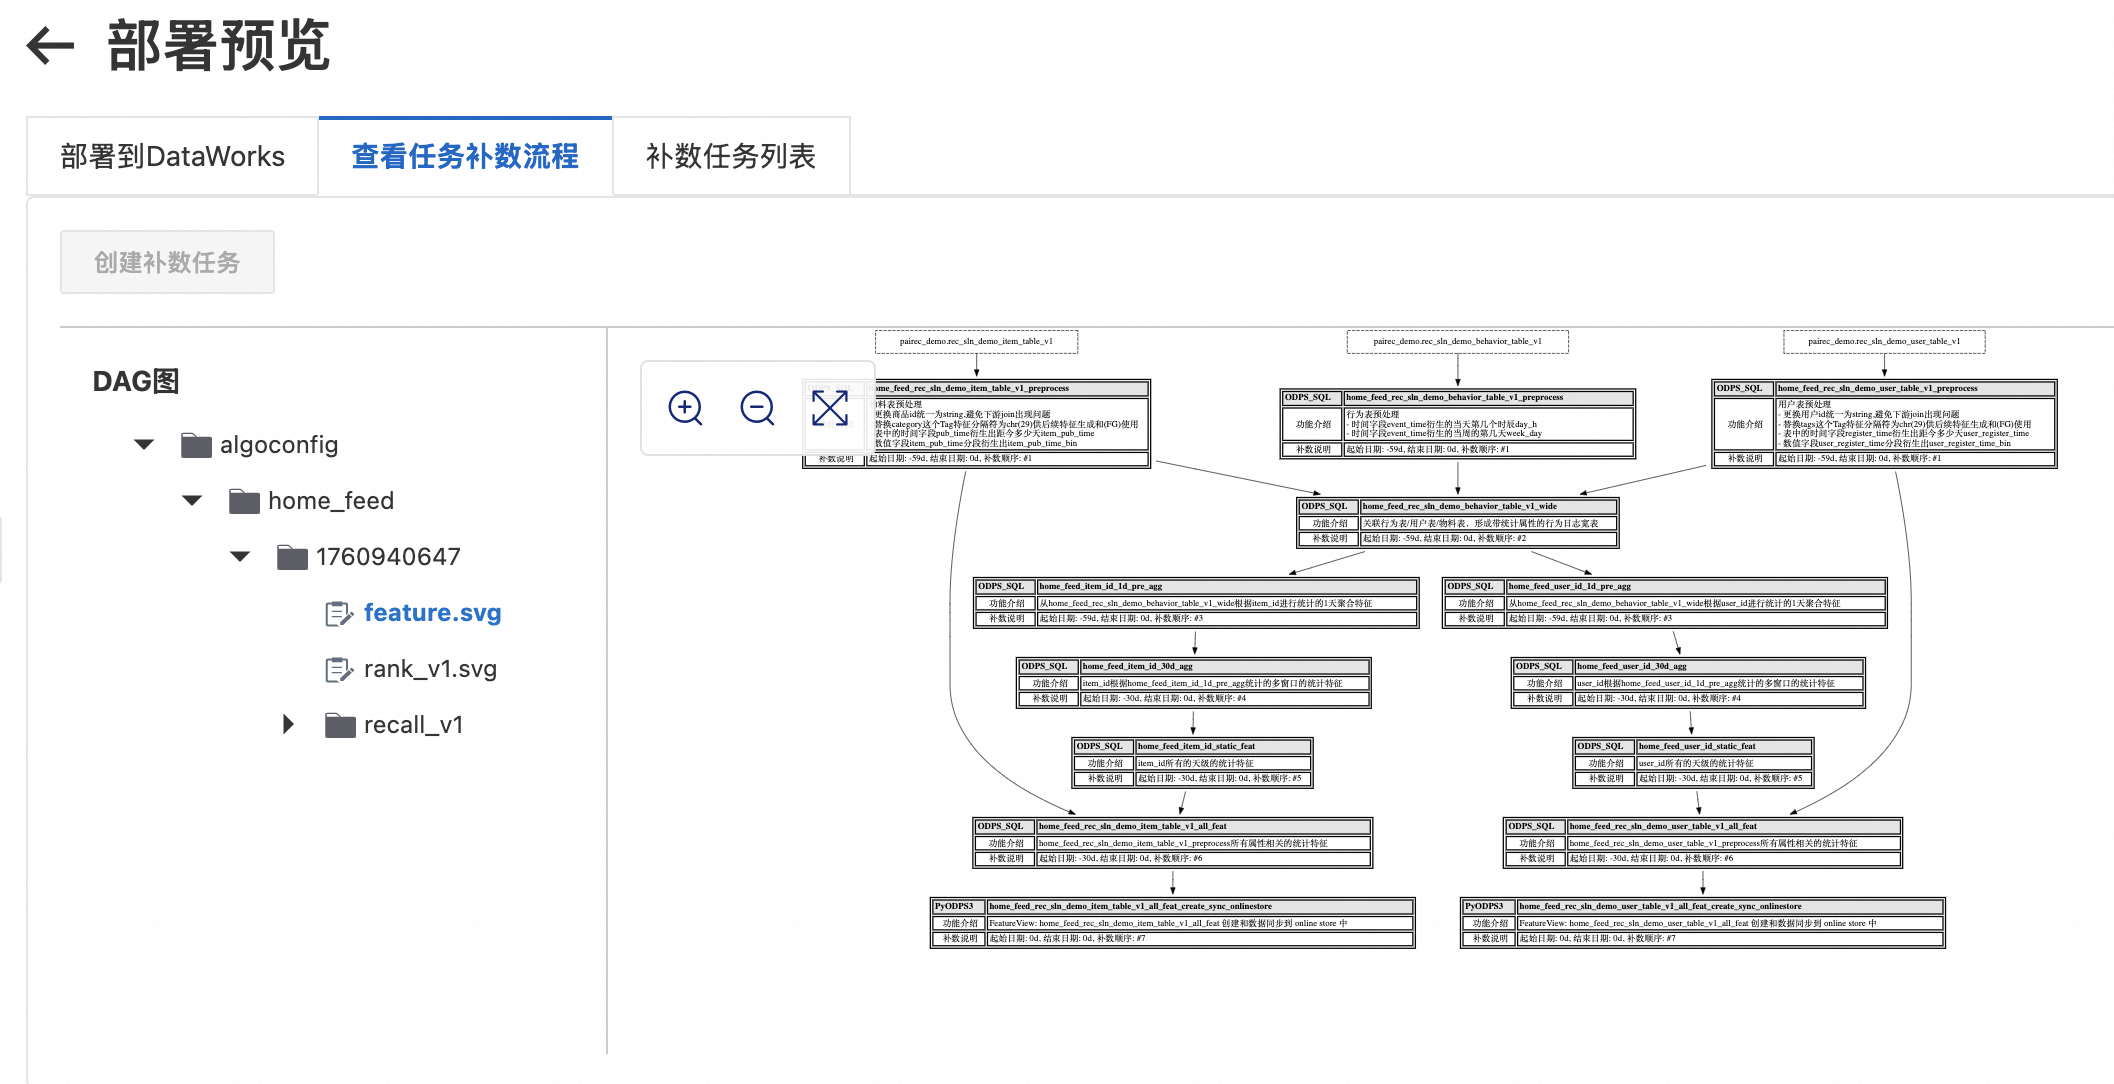Image resolution: width=2114 pixels, height=1084 pixels.
Task: Zoom out of the DAG diagram
Action: pos(757,408)
